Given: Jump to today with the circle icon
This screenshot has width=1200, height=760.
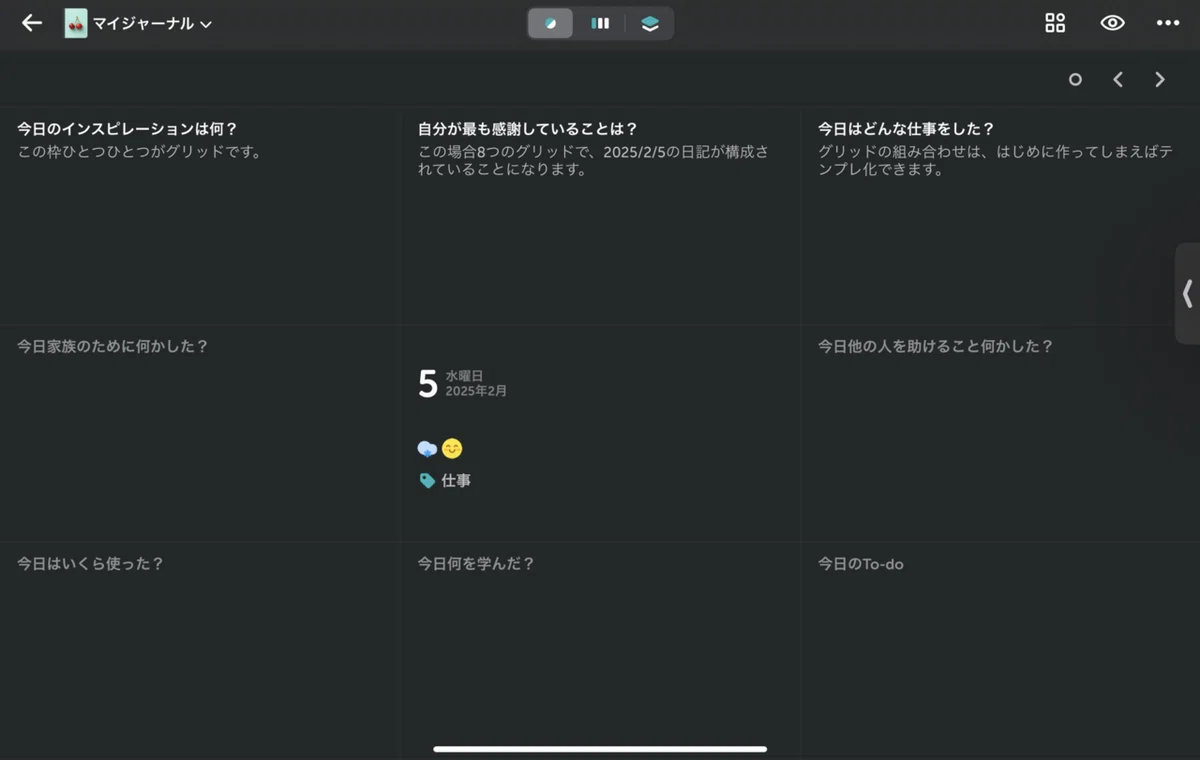Looking at the screenshot, I should 1075,79.
